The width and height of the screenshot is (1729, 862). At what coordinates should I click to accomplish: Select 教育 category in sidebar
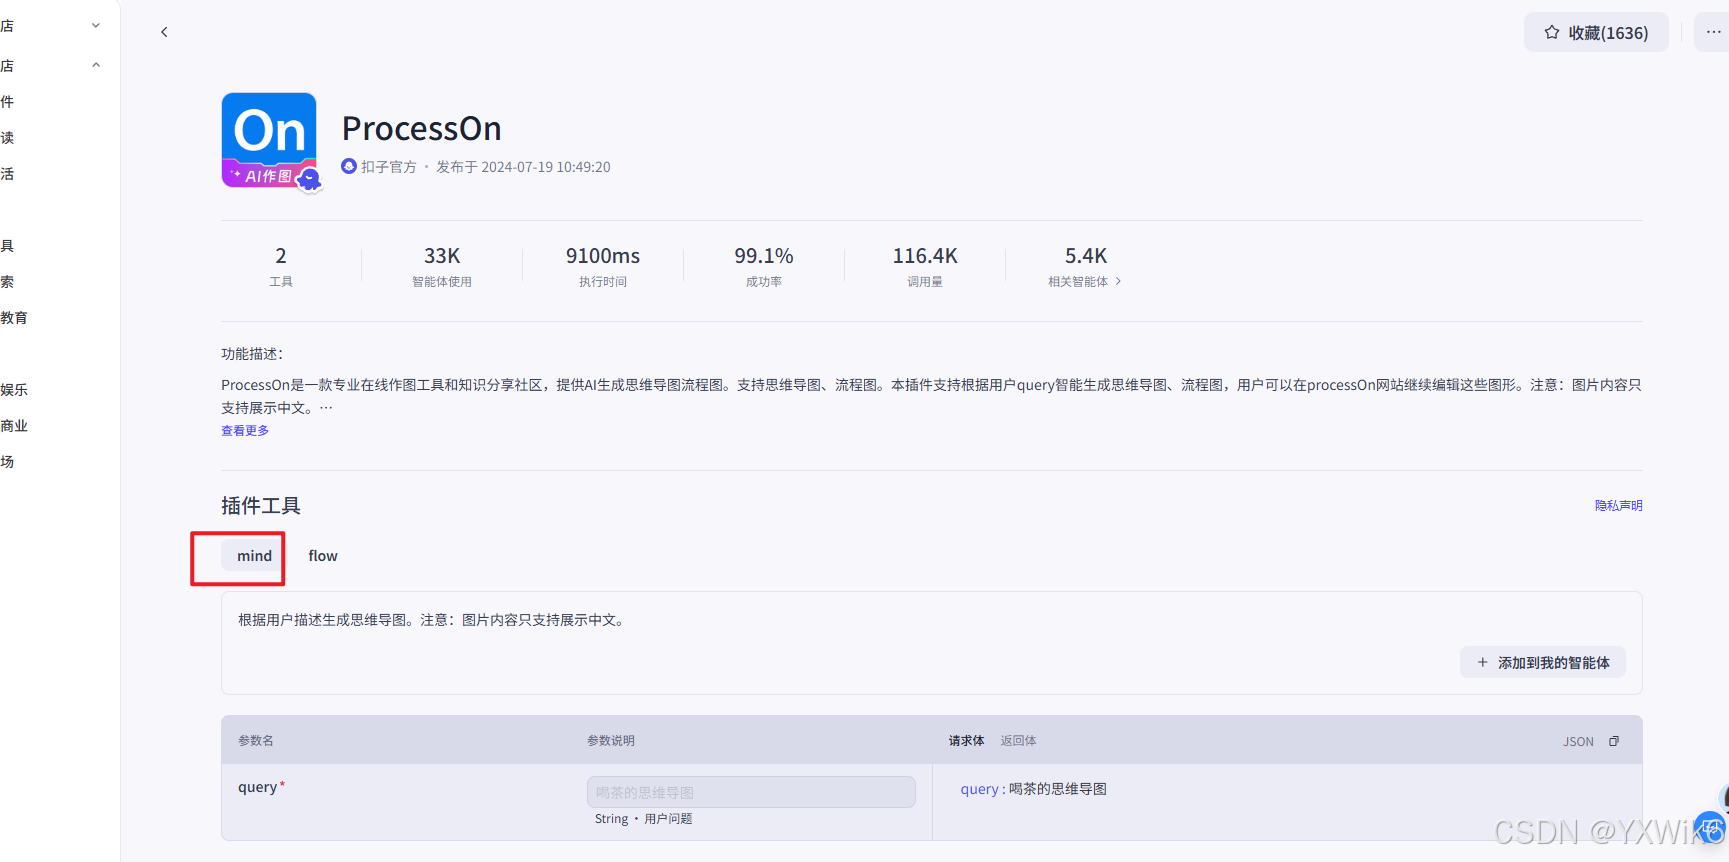click(x=14, y=318)
